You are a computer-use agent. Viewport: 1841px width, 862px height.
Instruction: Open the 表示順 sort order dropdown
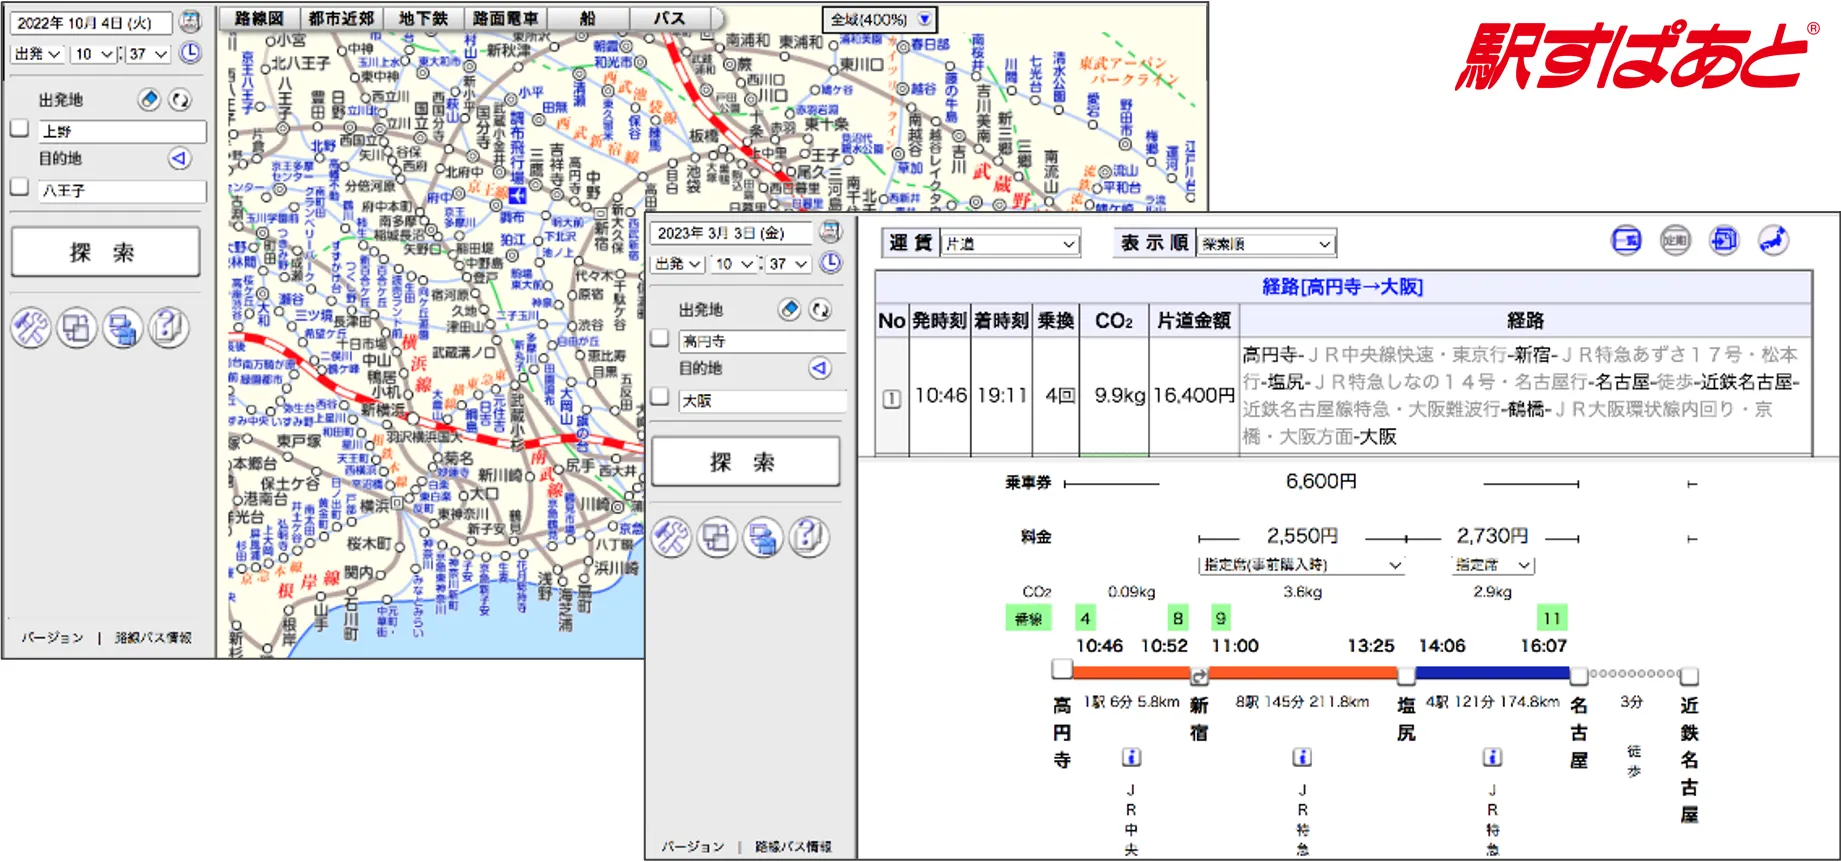click(x=1266, y=244)
